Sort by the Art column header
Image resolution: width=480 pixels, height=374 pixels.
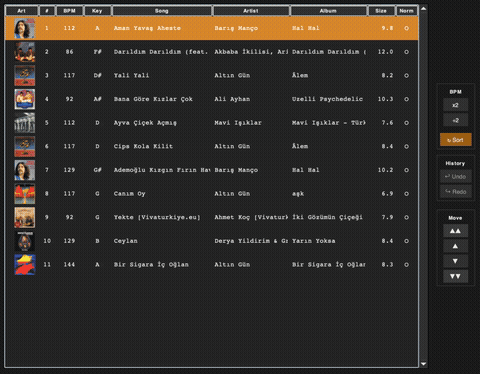click(21, 11)
